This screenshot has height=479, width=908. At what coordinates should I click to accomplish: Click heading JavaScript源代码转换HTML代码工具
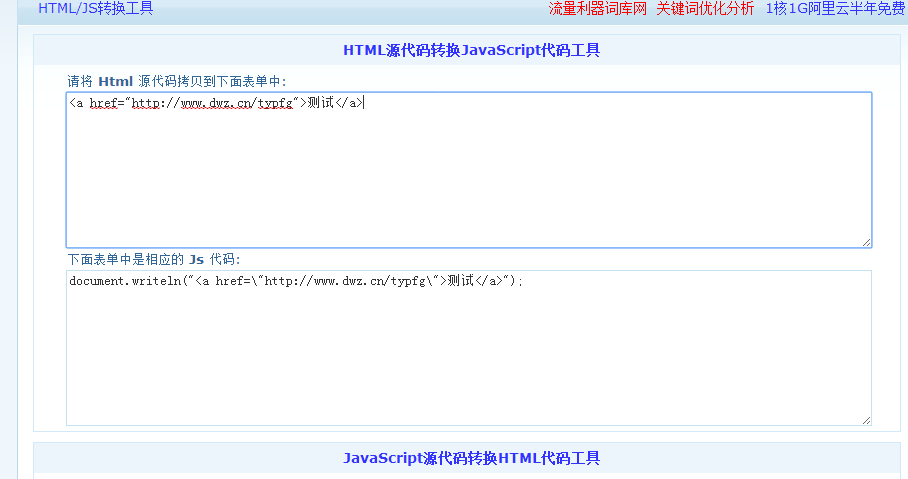click(x=471, y=458)
